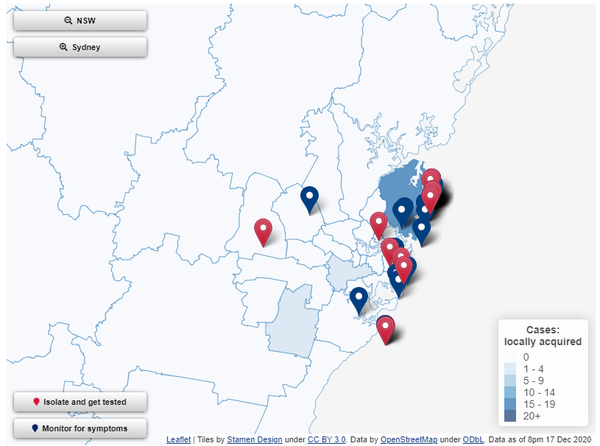Toggle Isolate and get tested markers
Viewport: 600px width, 446px height.
click(x=80, y=402)
